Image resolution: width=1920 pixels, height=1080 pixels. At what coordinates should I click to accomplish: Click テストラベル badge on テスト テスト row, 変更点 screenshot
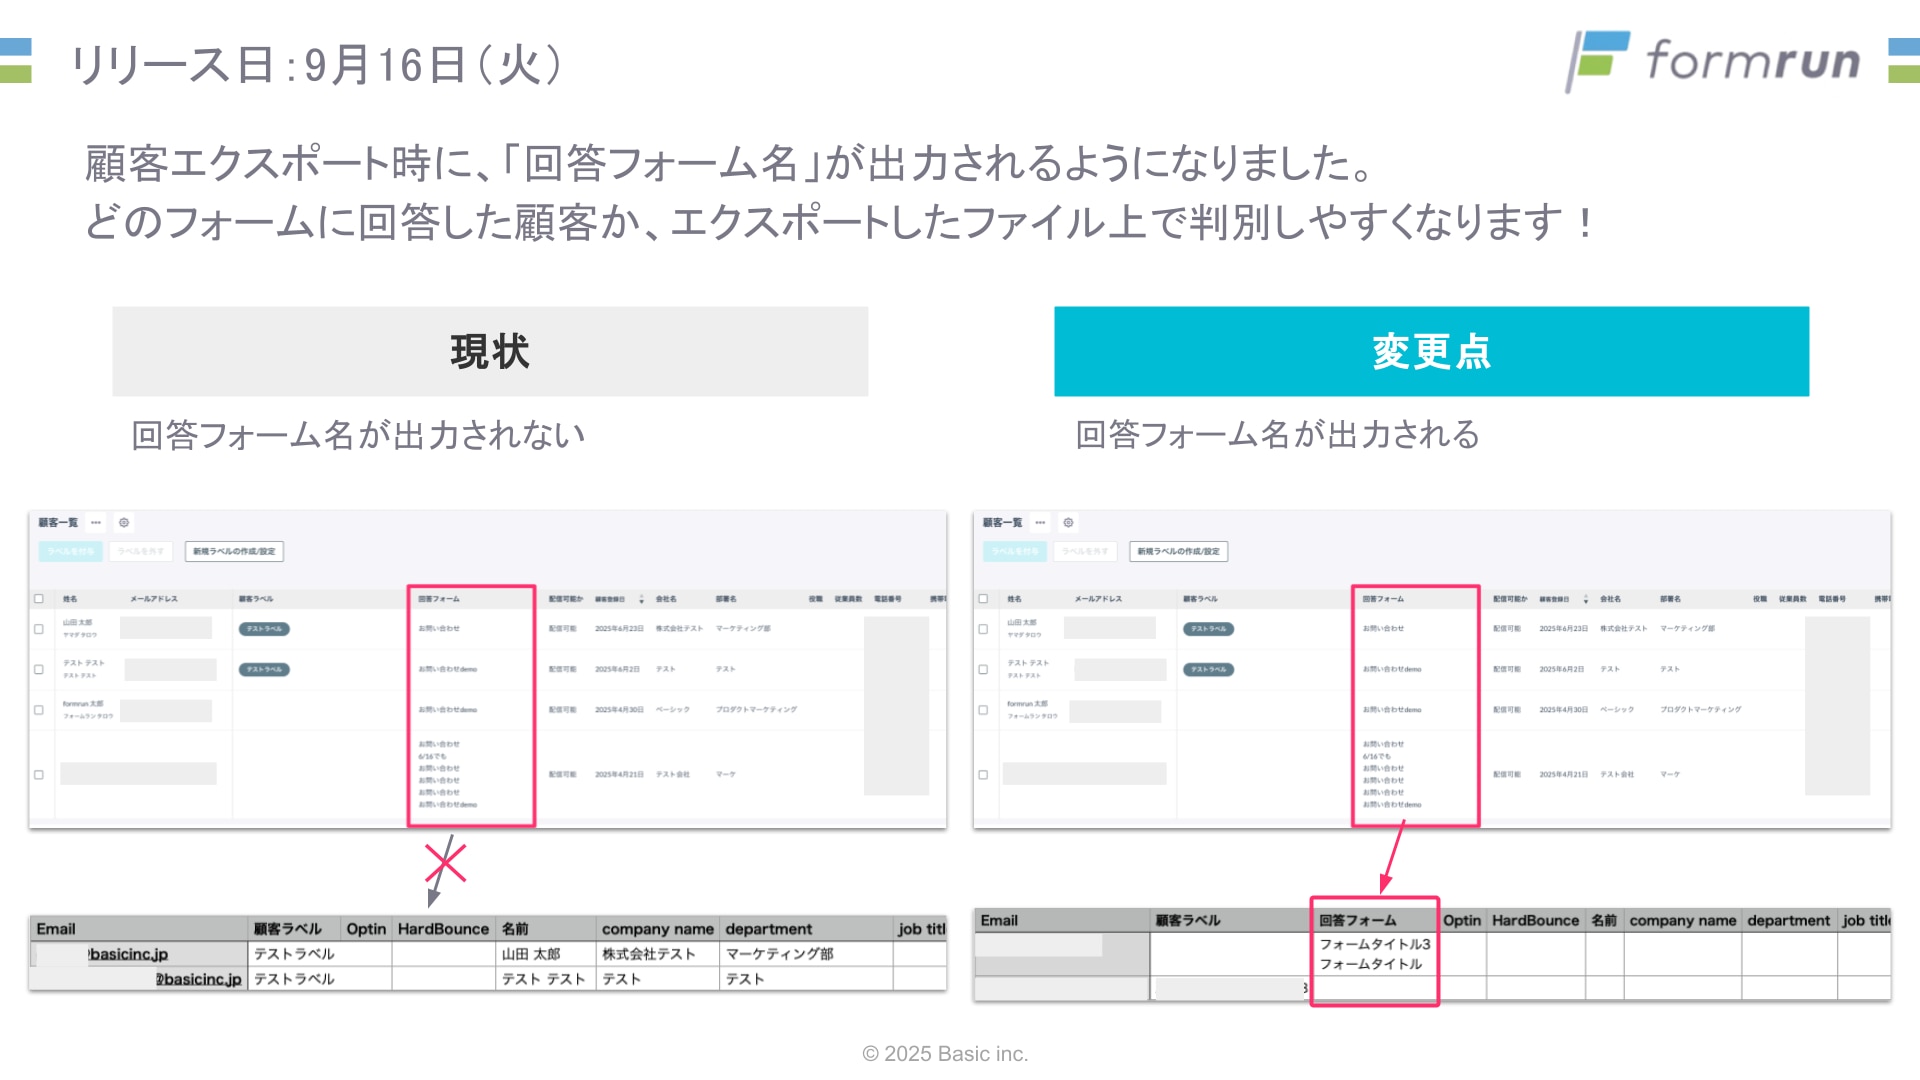[x=1208, y=669]
